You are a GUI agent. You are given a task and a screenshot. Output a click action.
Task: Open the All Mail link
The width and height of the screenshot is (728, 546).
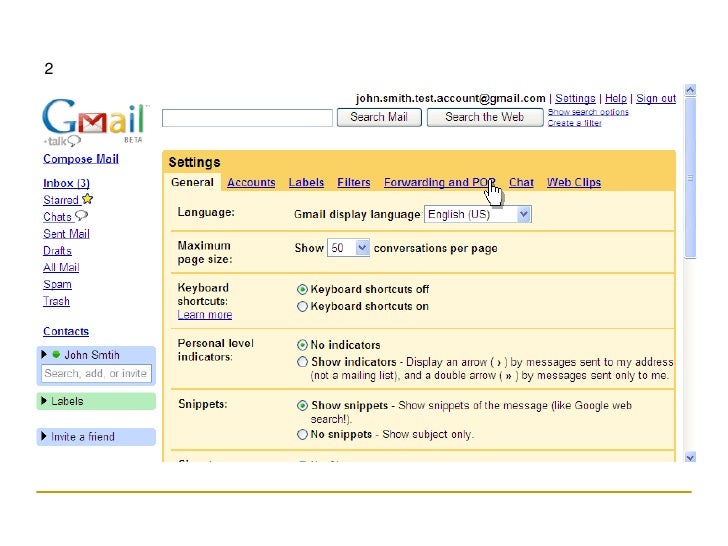[x=61, y=267]
